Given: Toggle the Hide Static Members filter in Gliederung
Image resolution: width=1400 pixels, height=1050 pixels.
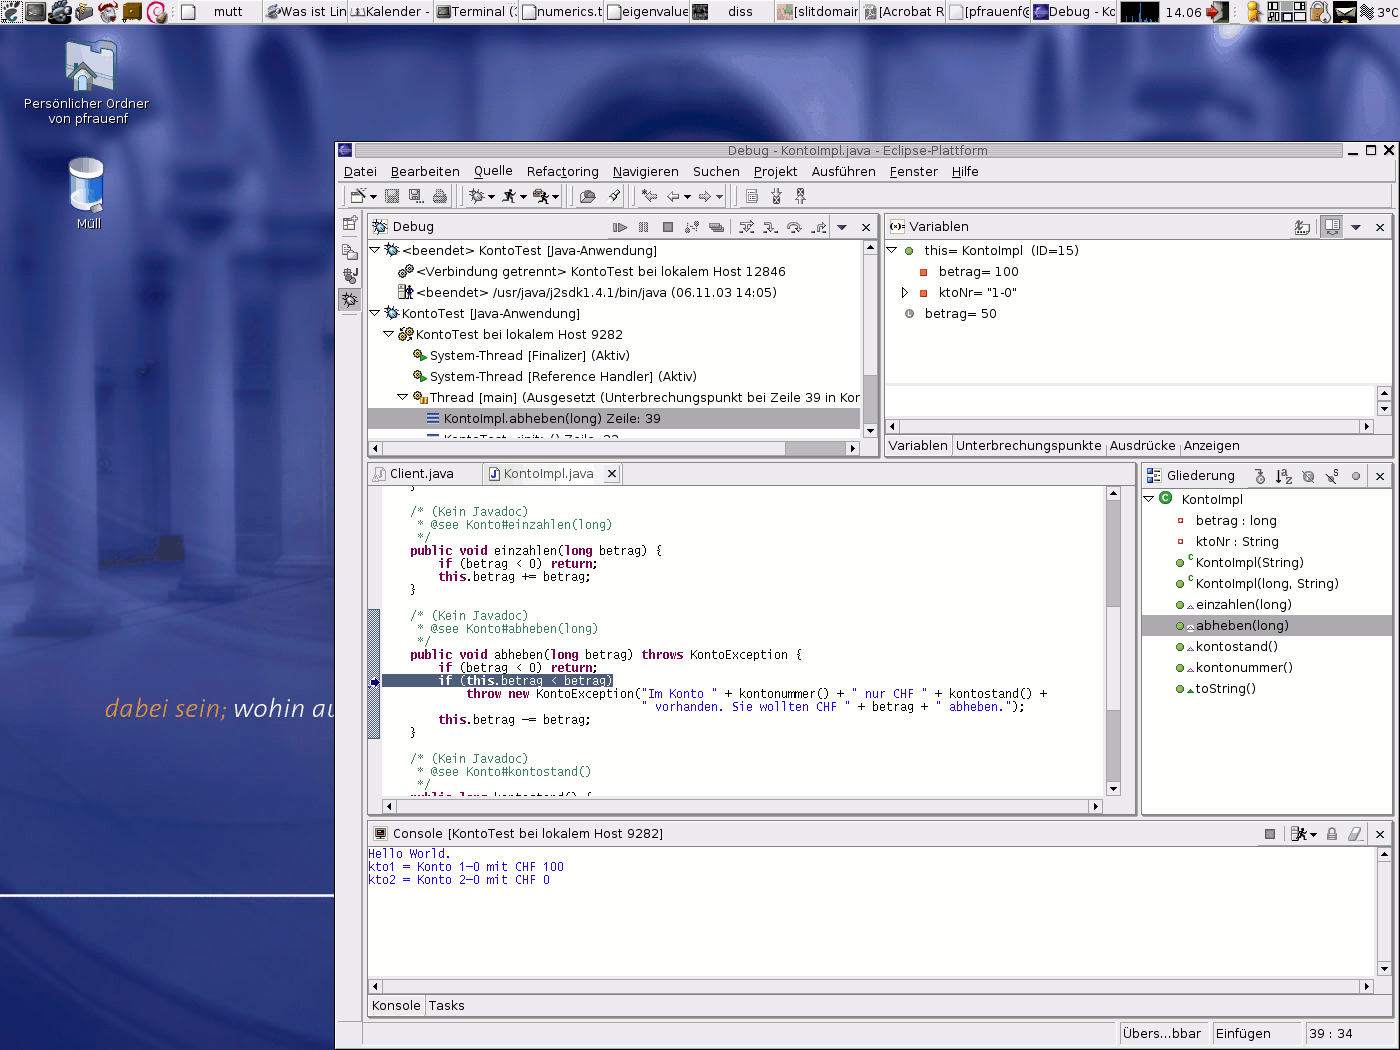Looking at the screenshot, I should point(1332,476).
